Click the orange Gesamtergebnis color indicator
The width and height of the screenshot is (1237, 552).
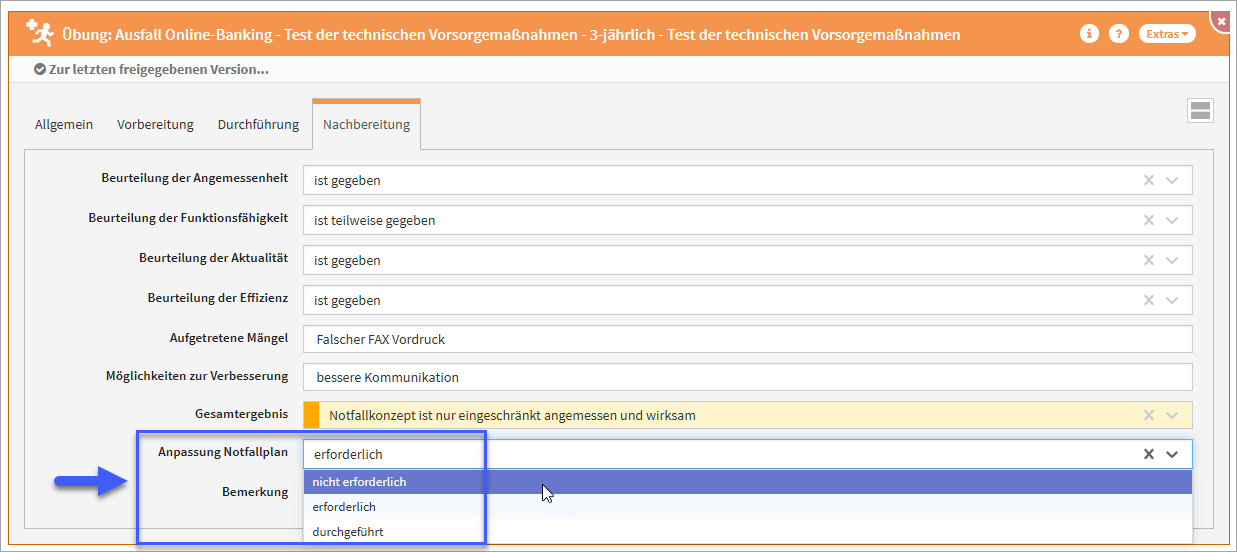tap(311, 415)
